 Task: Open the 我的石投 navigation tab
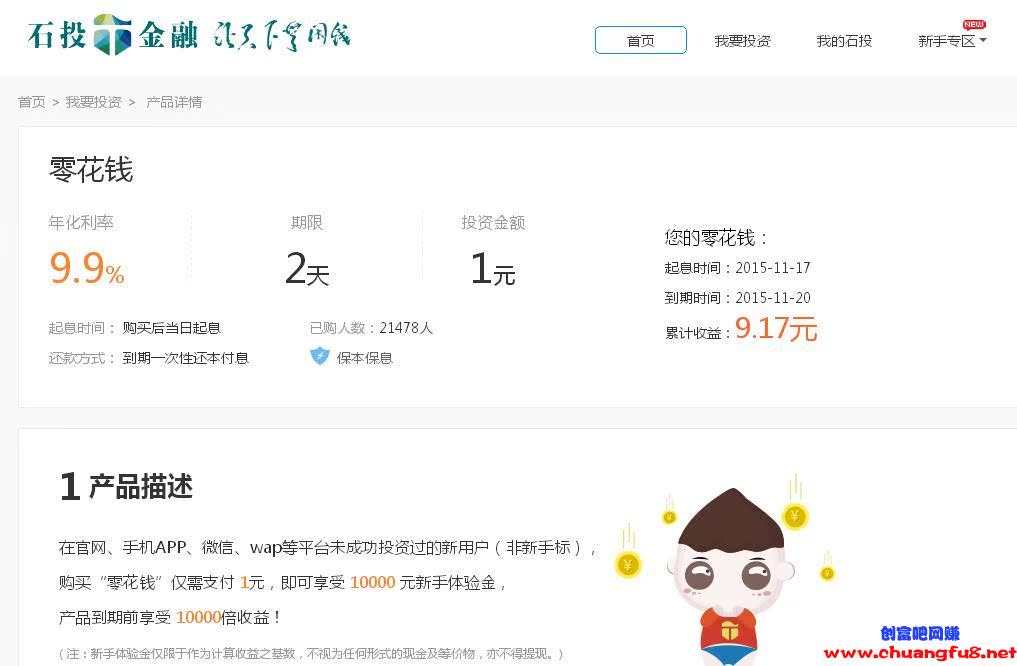(844, 41)
